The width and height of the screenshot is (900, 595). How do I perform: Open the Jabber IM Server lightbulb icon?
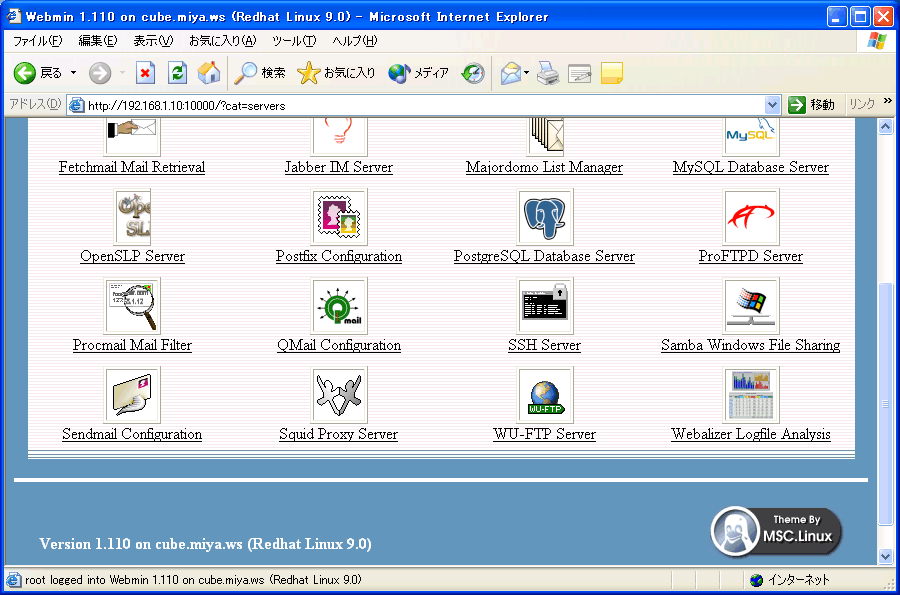(x=339, y=135)
